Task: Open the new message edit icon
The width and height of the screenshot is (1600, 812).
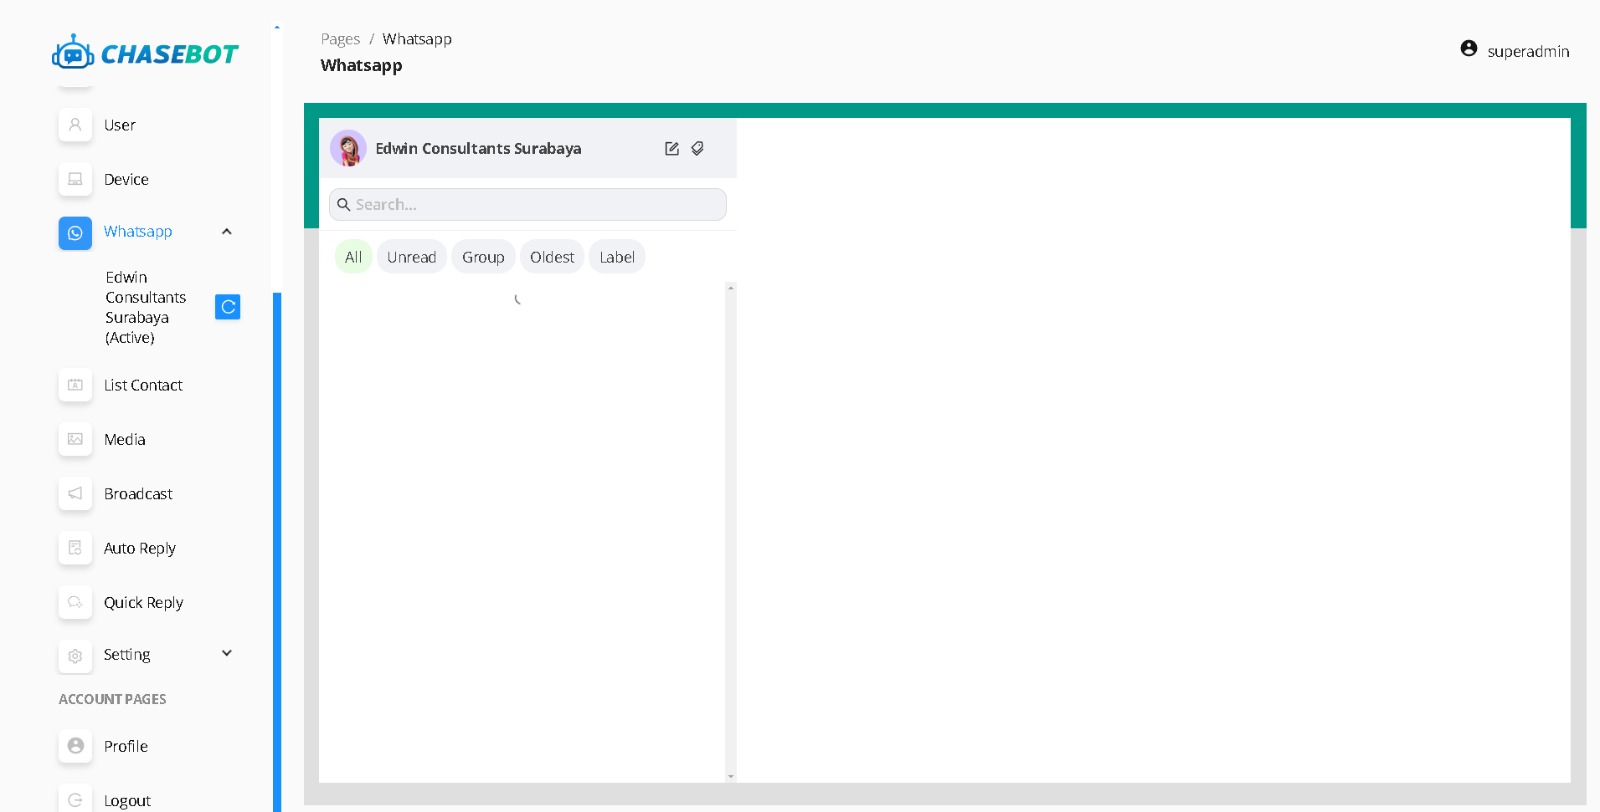Action: [x=672, y=149]
